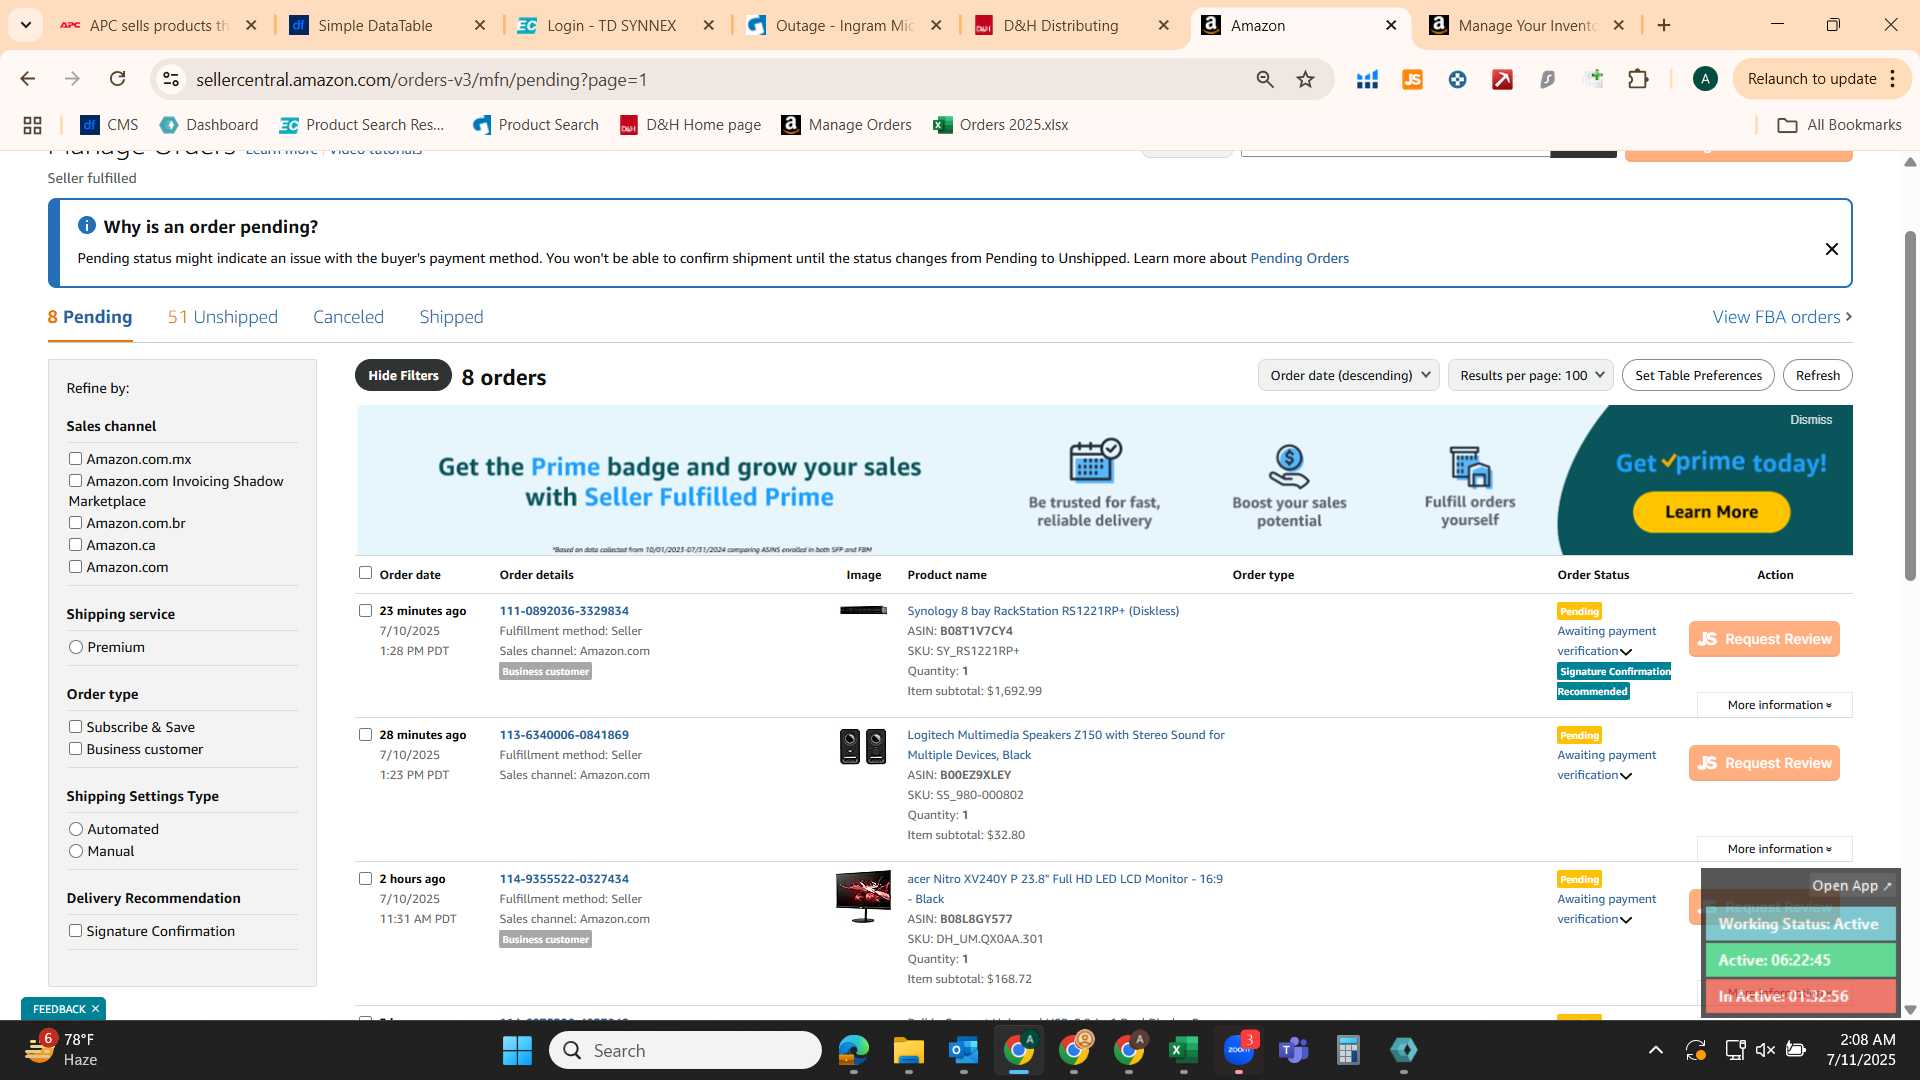Switch to the 51 Unshipped tab
Screen dimensions: 1920x1080
223,317
